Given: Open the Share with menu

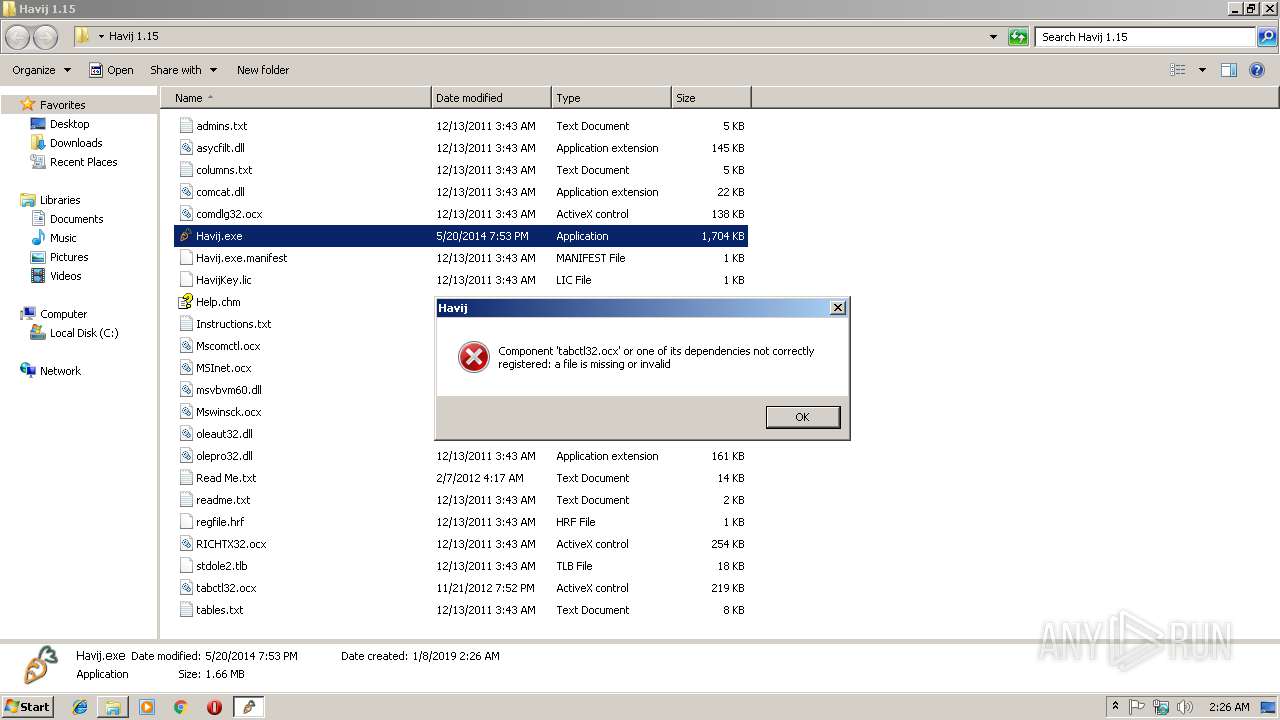Looking at the screenshot, I should (x=183, y=70).
